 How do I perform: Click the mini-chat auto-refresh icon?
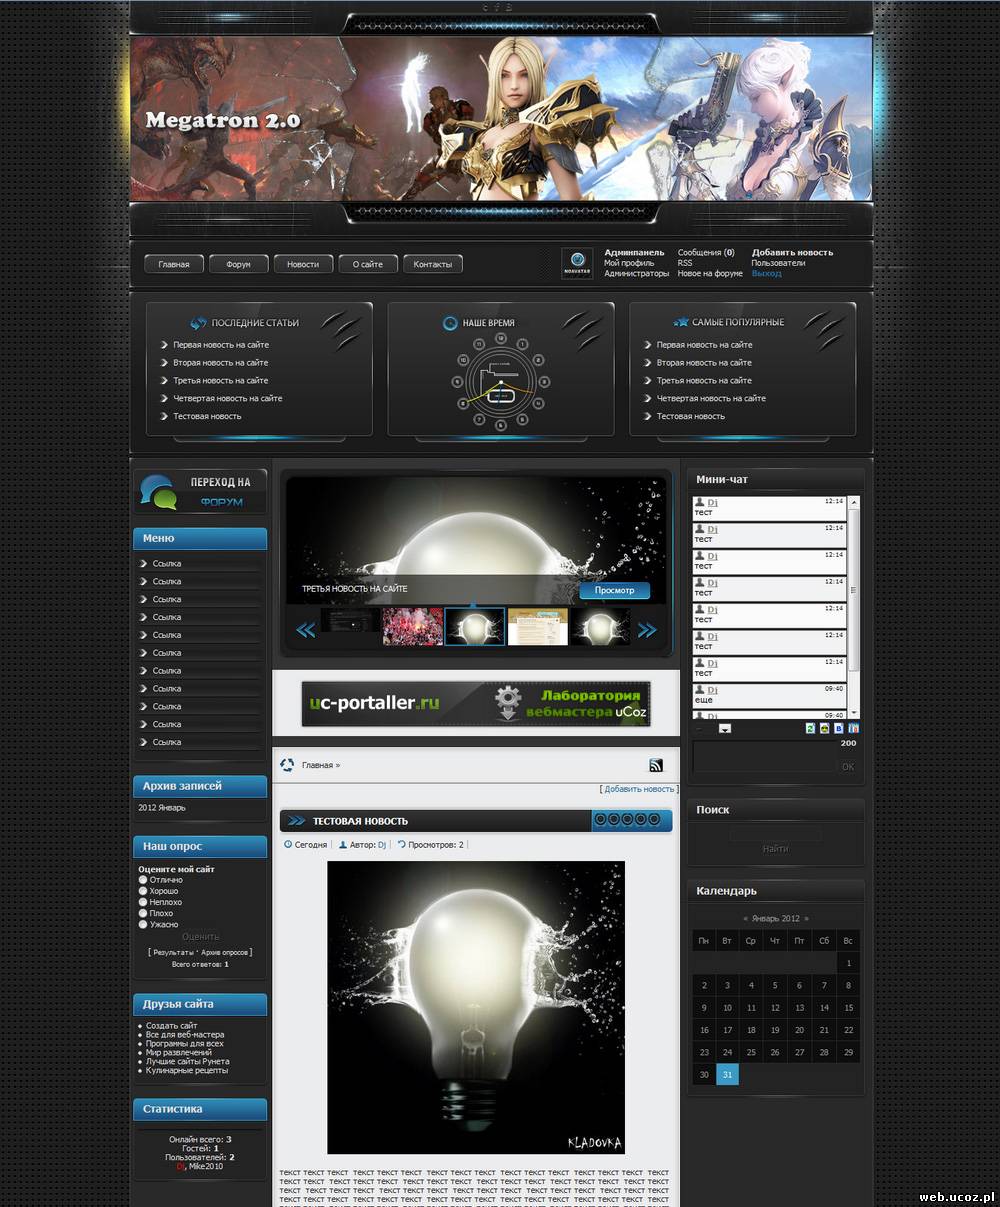(810, 728)
